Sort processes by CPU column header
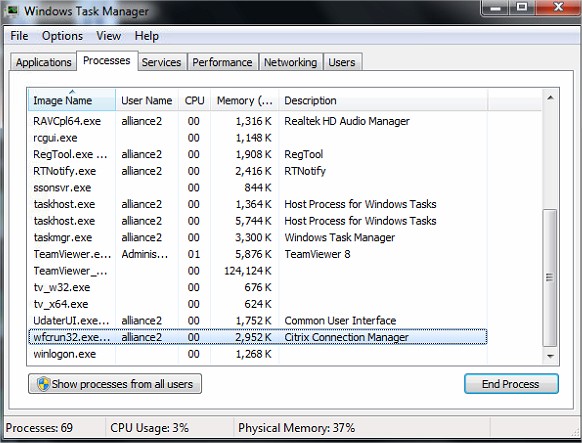Image resolution: width=582 pixels, height=443 pixels. 194,100
